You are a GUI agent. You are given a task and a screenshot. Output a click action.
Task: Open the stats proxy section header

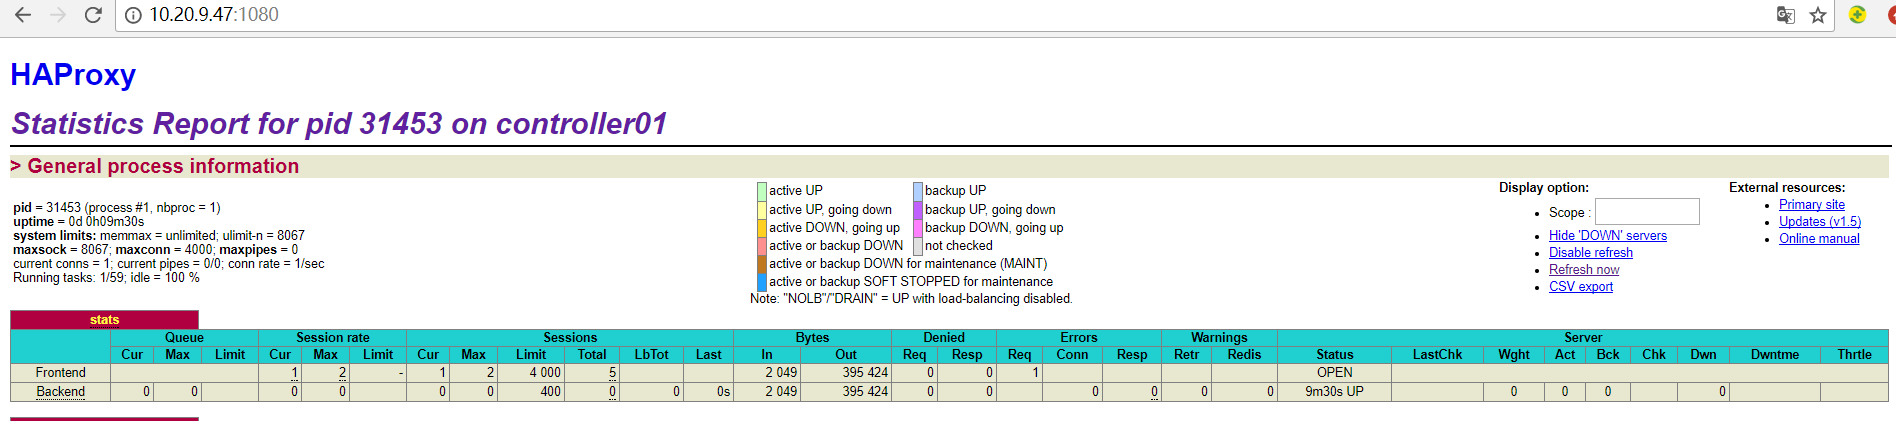(104, 319)
